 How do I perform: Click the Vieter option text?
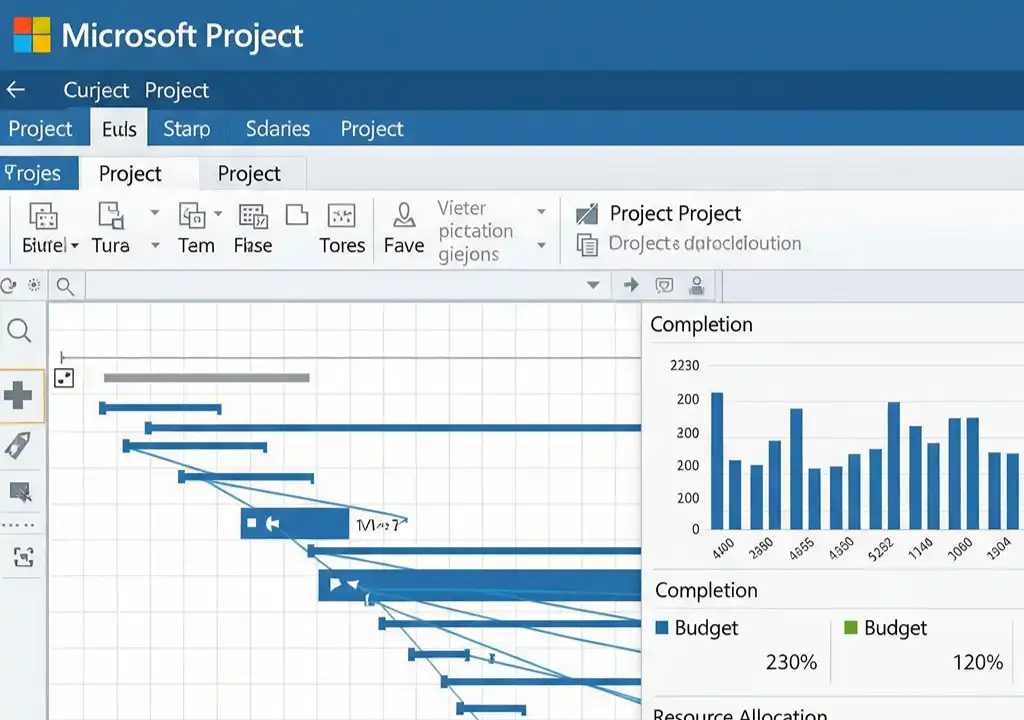pyautogui.click(x=462, y=208)
